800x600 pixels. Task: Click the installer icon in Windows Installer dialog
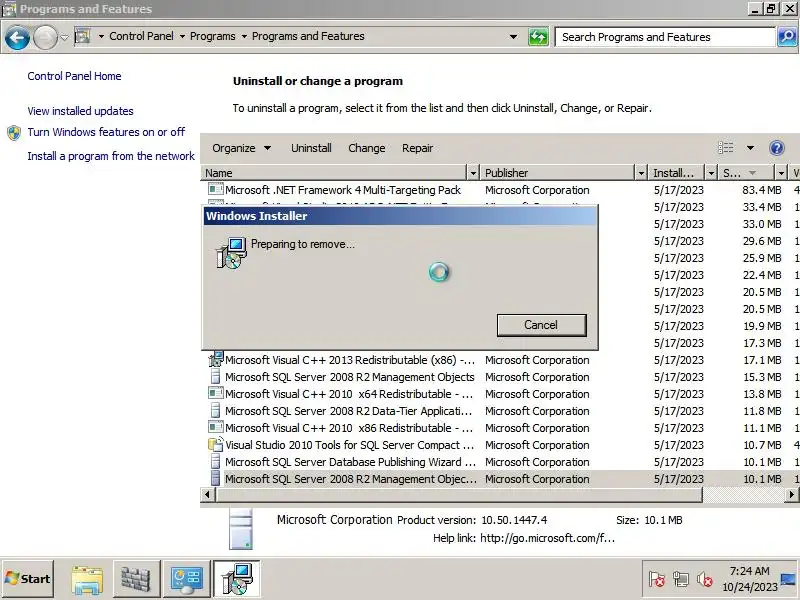point(231,253)
